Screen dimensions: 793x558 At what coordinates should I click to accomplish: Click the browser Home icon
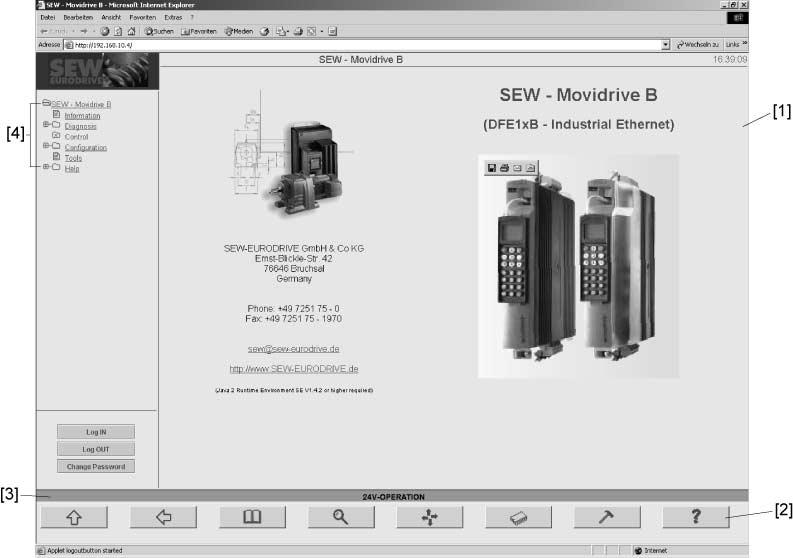[x=131, y=31]
